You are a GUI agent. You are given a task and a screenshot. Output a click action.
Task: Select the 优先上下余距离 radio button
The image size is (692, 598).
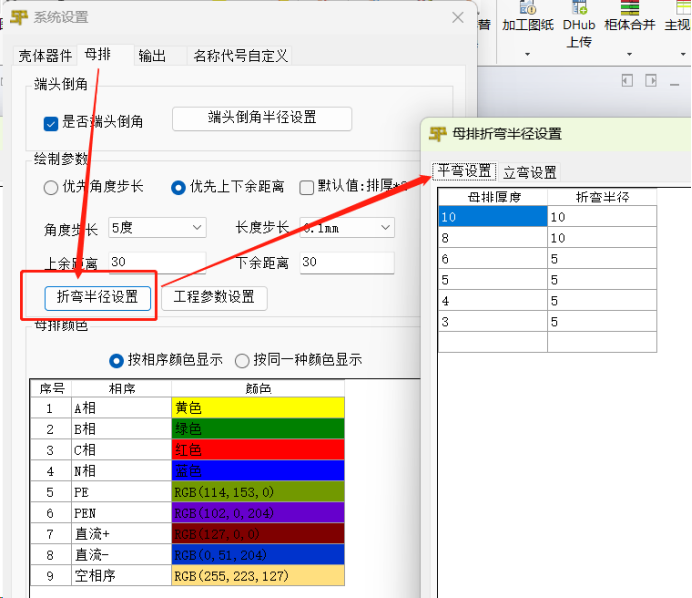178,188
